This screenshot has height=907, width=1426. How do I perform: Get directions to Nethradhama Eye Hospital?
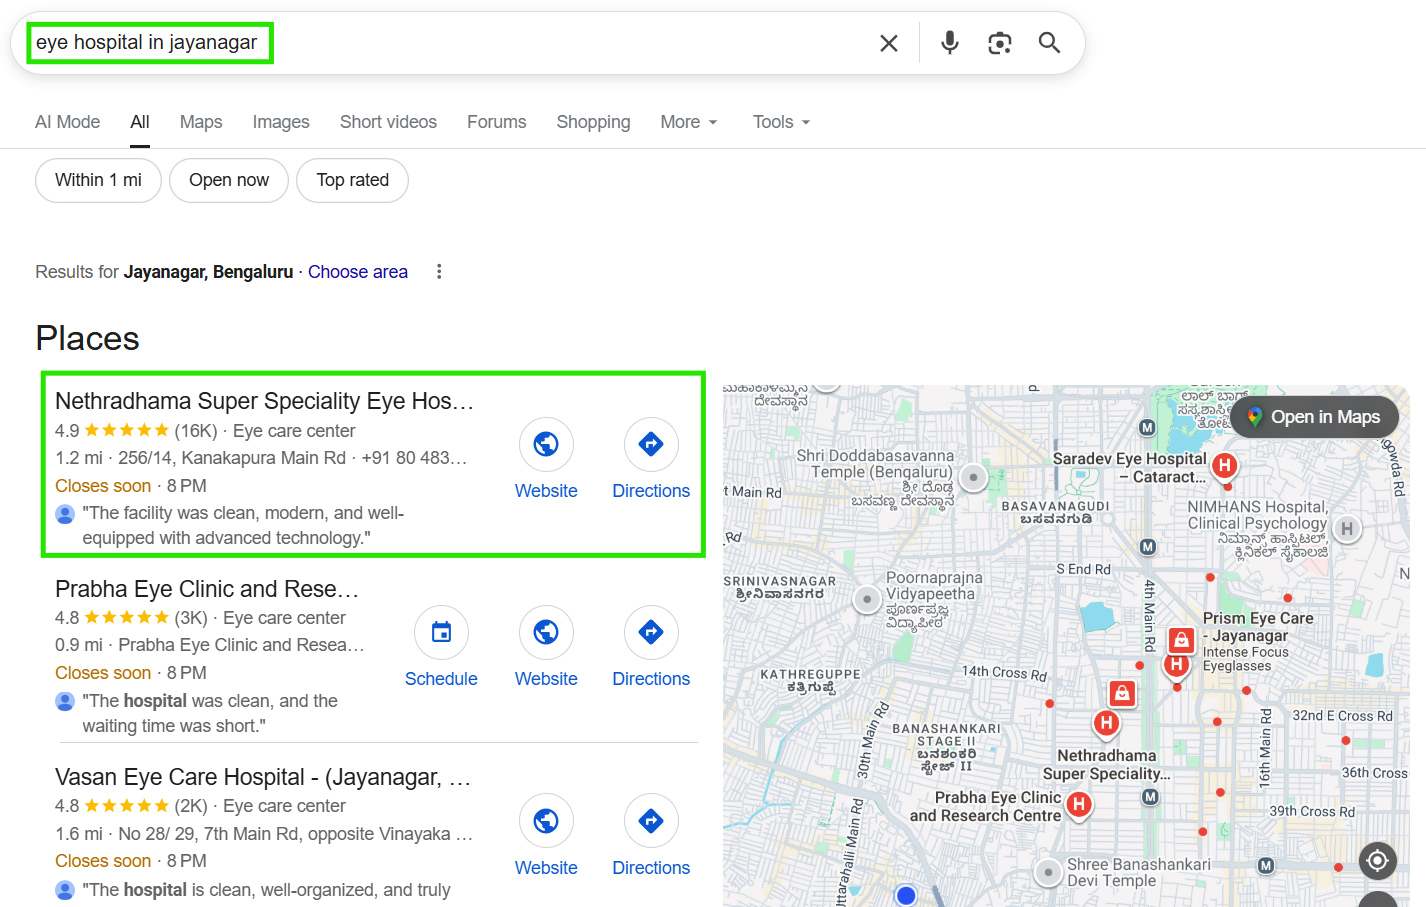tap(651, 444)
